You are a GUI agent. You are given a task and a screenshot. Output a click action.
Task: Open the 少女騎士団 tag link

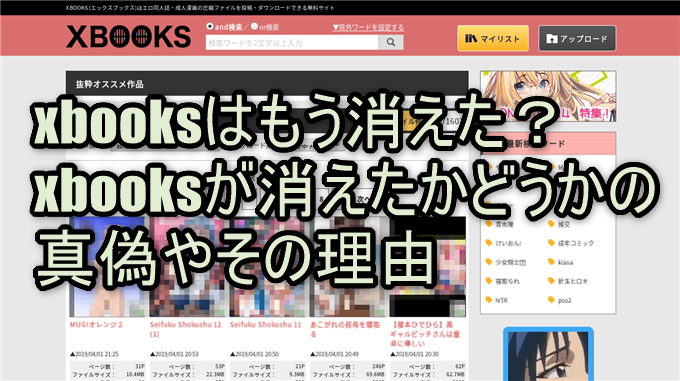[x=510, y=262]
